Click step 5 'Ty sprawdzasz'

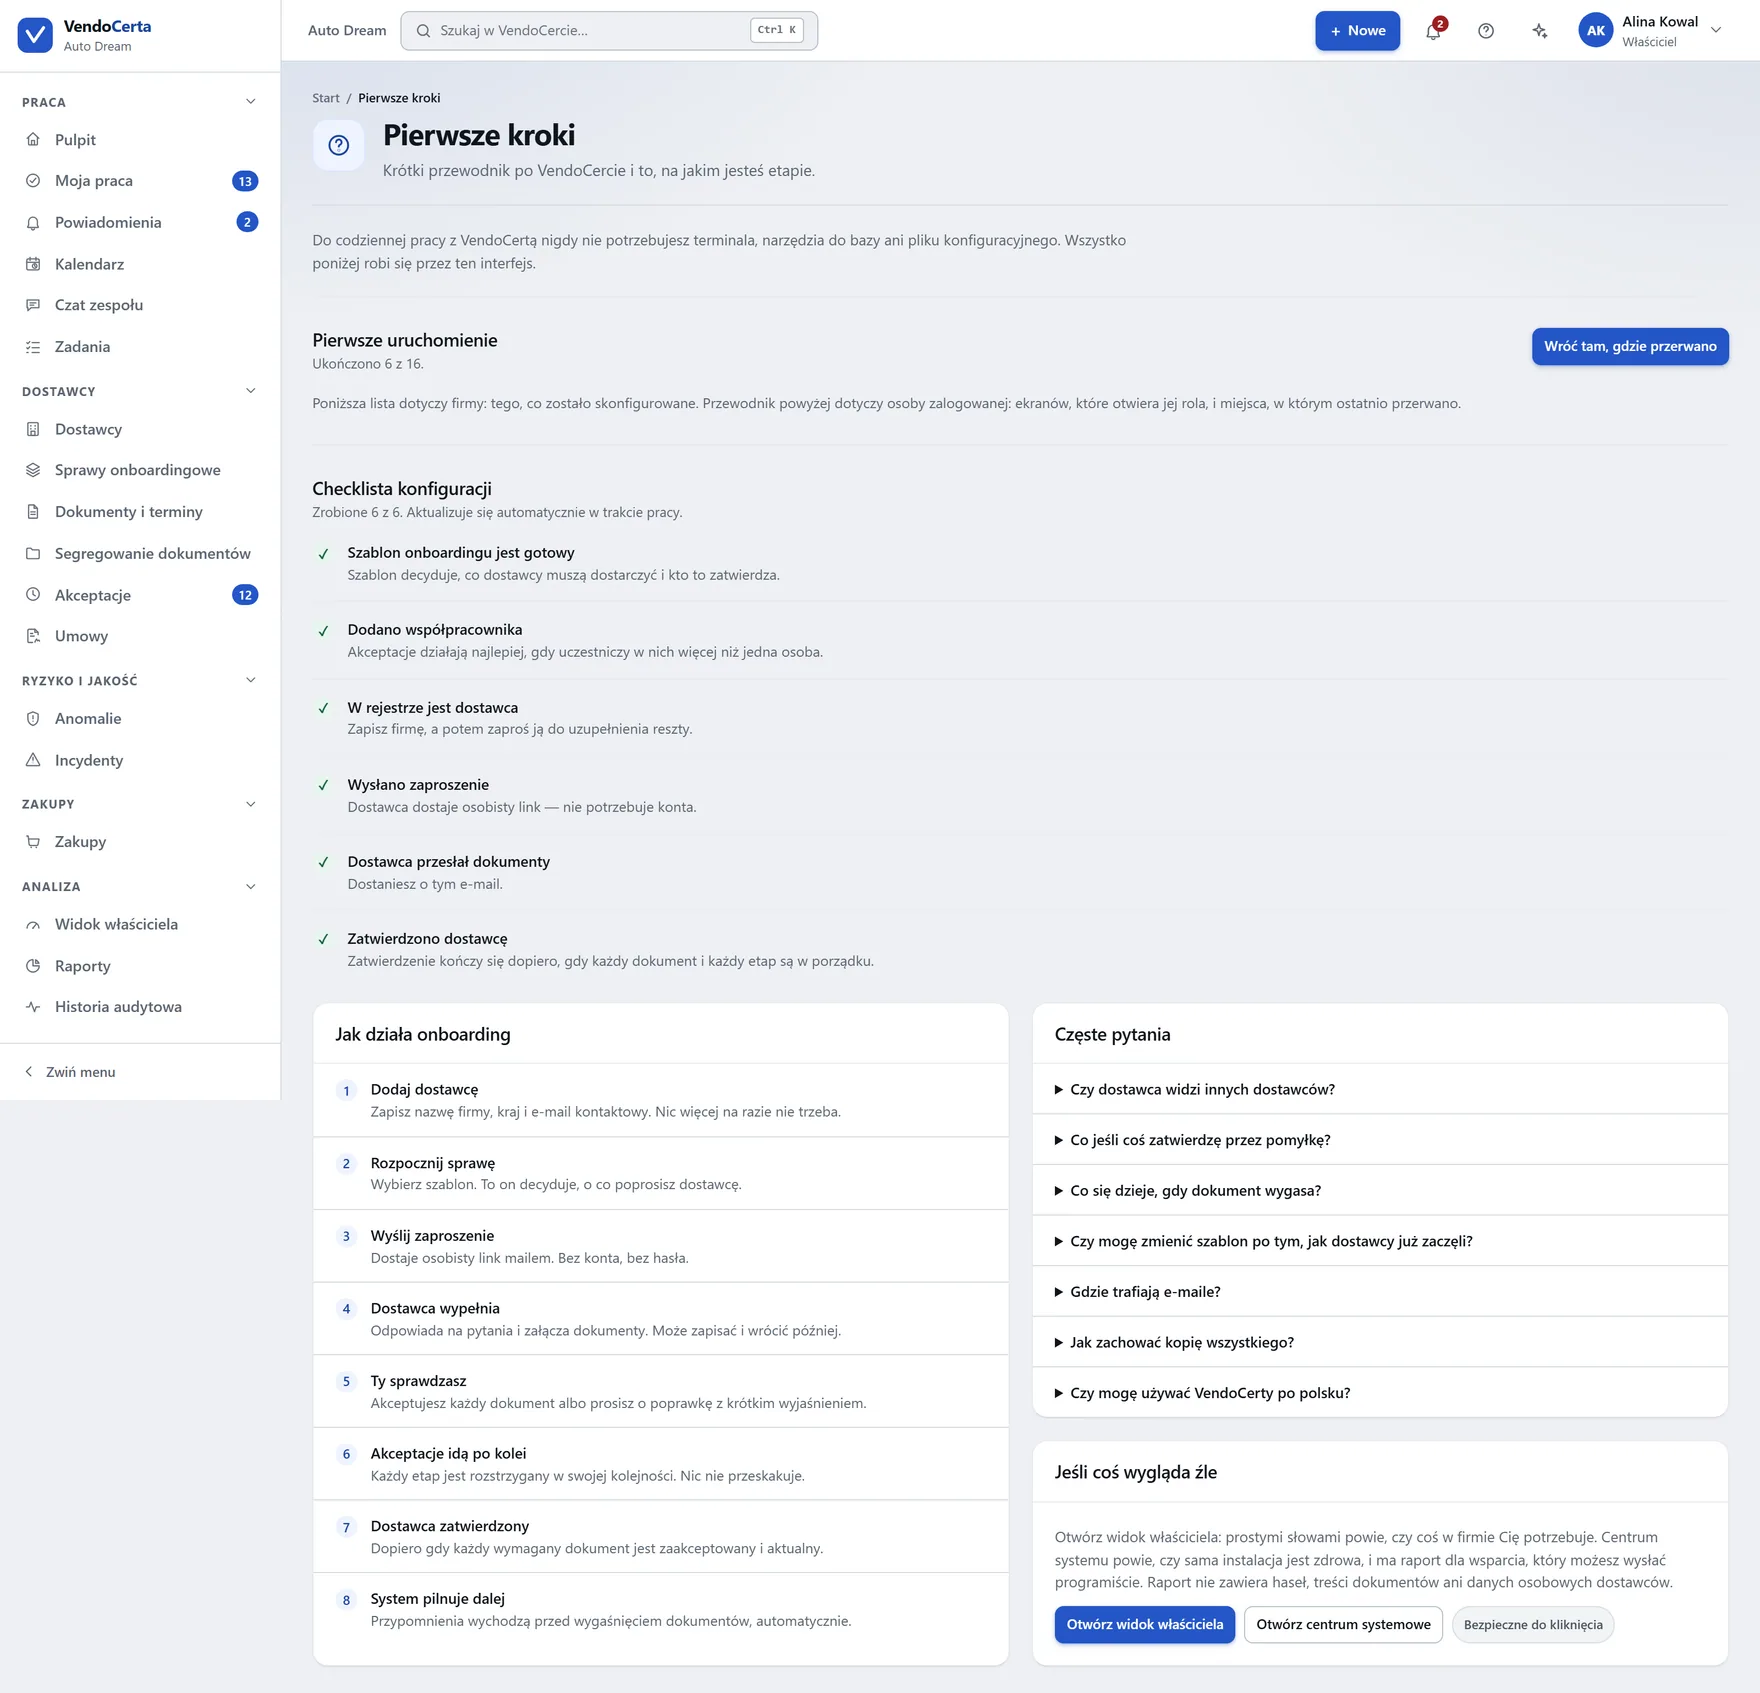[660, 1391]
